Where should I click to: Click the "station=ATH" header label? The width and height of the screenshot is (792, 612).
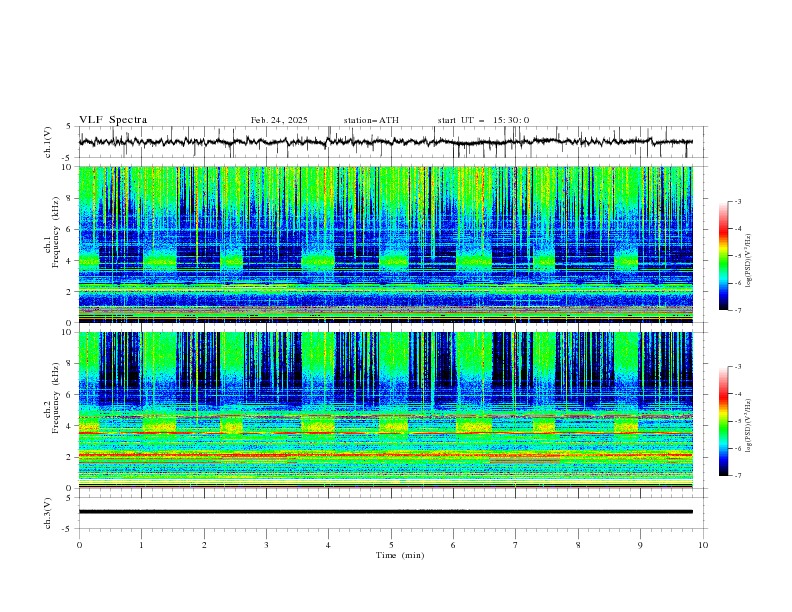pos(371,120)
